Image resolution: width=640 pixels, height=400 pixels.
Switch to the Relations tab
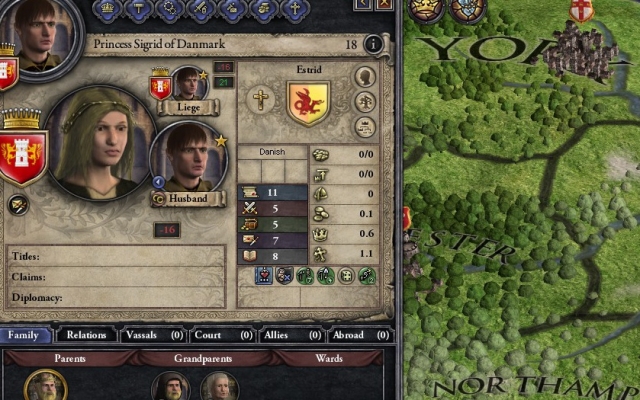[x=86, y=335]
